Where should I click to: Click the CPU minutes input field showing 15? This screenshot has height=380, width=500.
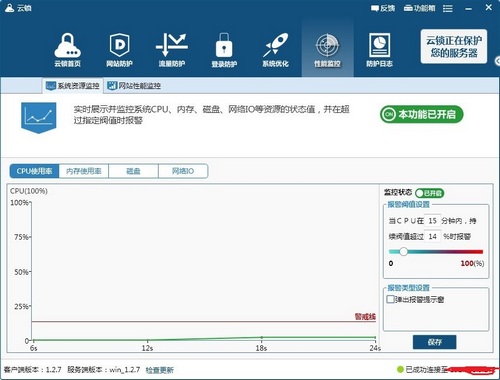point(432,221)
